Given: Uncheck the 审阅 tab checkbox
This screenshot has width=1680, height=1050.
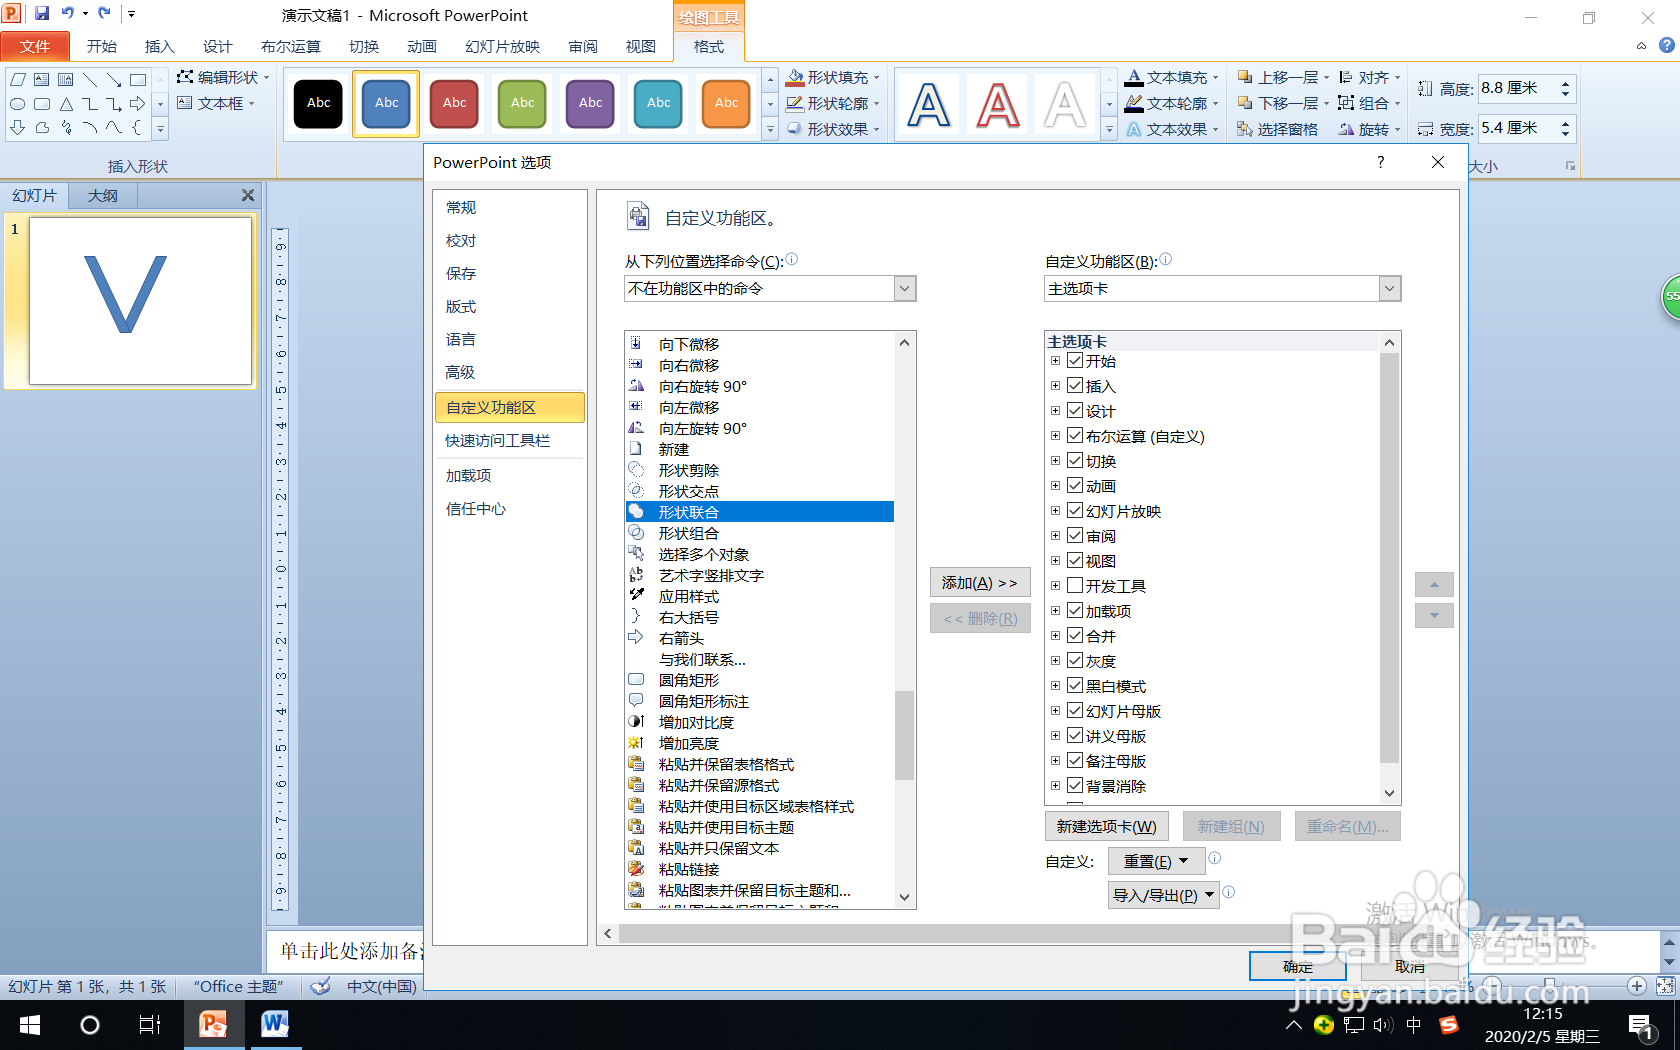Looking at the screenshot, I should pos(1074,535).
